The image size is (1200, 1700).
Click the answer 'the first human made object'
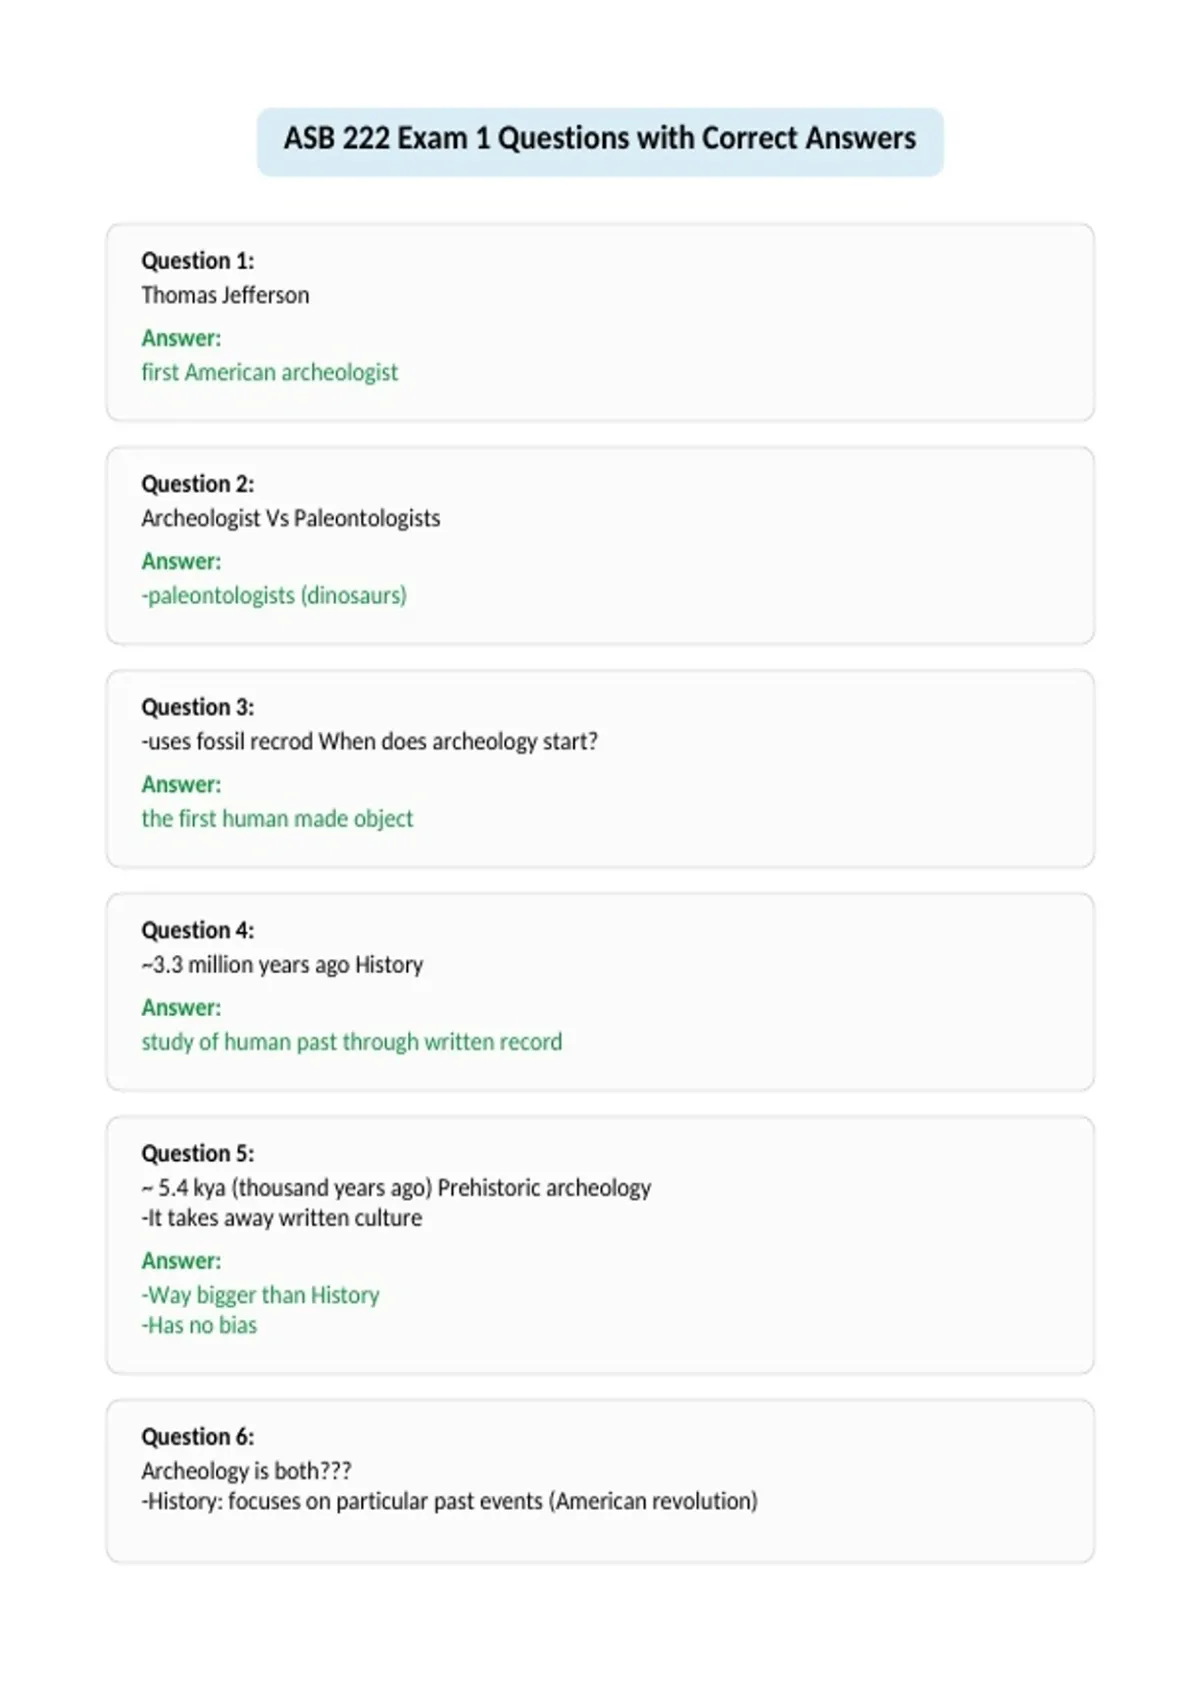[277, 819]
